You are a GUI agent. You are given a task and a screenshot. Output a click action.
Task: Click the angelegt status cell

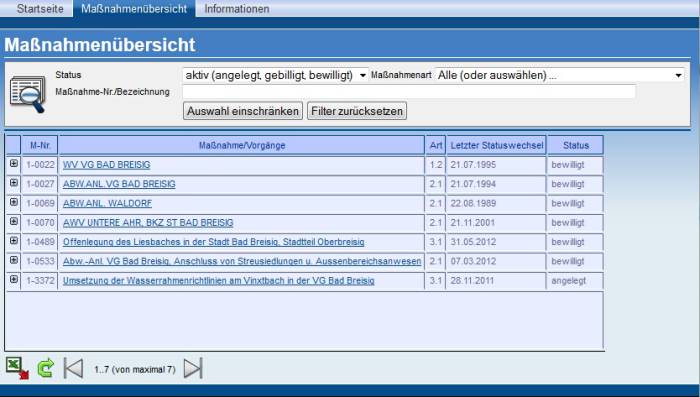point(575,281)
